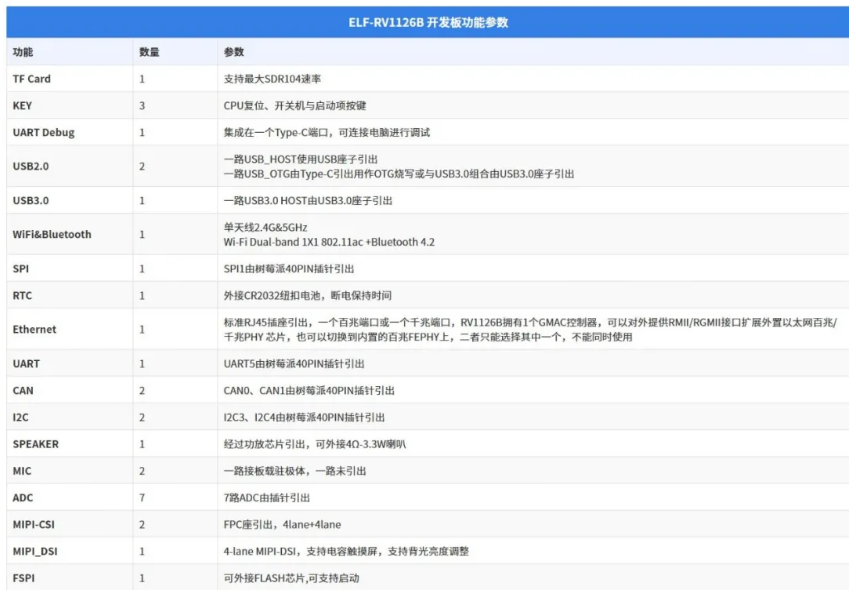Select the UART Debug row label
856x604 pixels.
point(43,132)
